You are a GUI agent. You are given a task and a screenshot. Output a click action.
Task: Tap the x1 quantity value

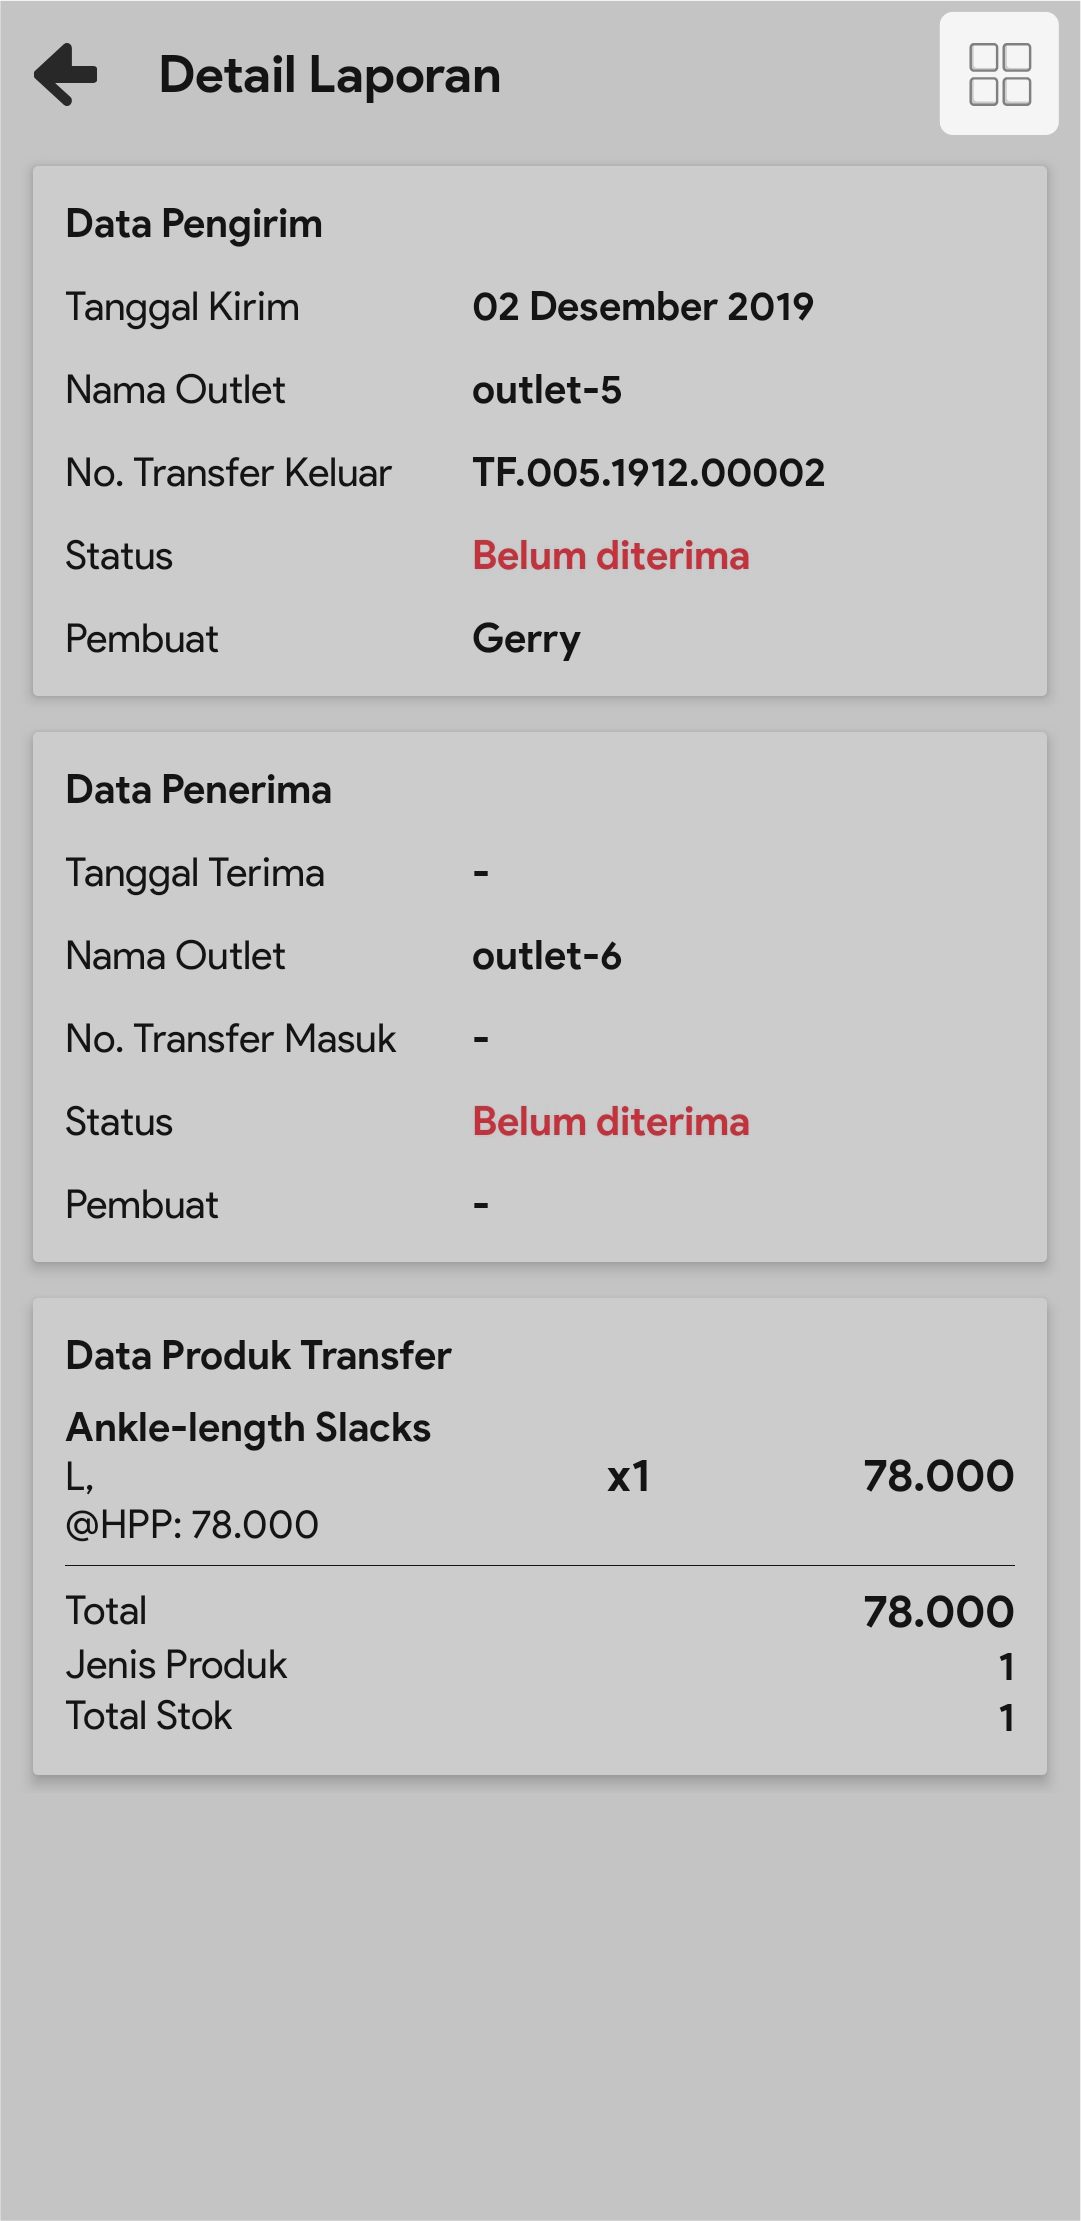click(x=628, y=1477)
